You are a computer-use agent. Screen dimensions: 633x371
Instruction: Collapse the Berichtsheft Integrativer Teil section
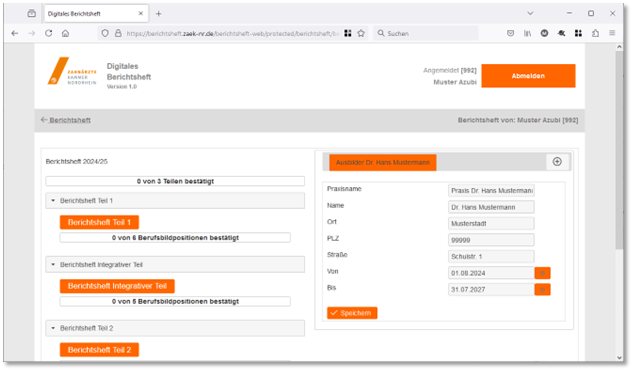pyautogui.click(x=175, y=265)
